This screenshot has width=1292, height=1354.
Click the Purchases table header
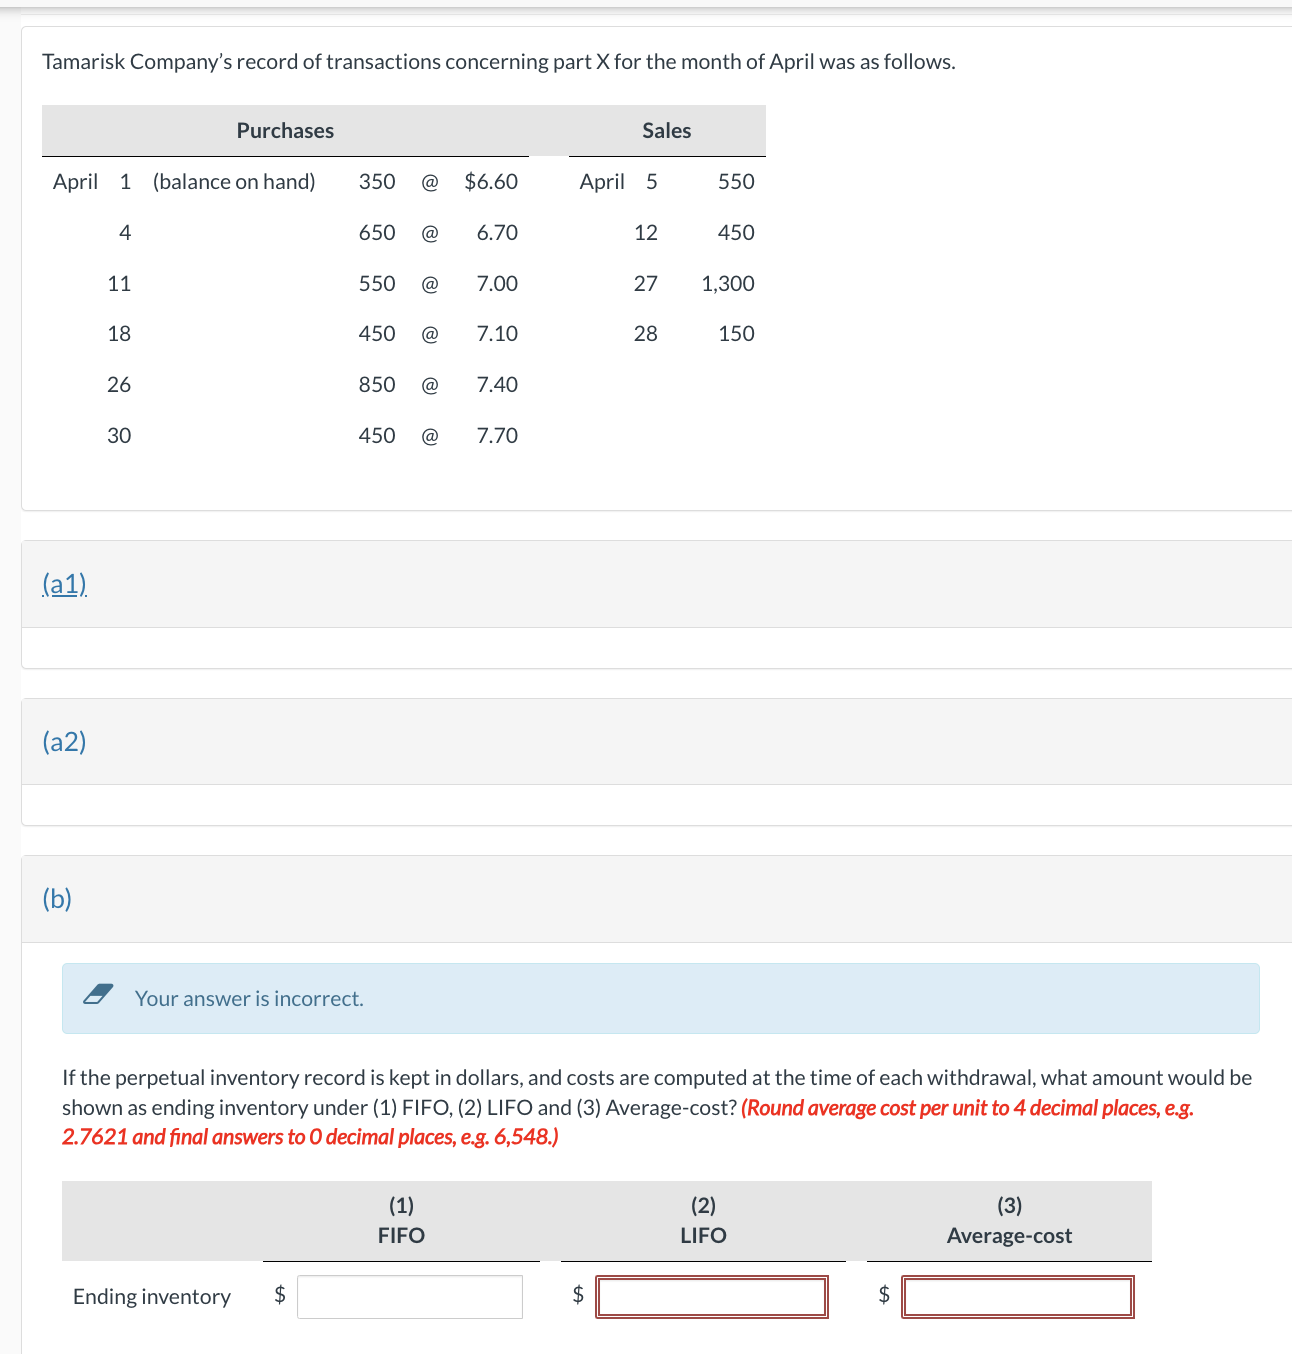coord(285,130)
